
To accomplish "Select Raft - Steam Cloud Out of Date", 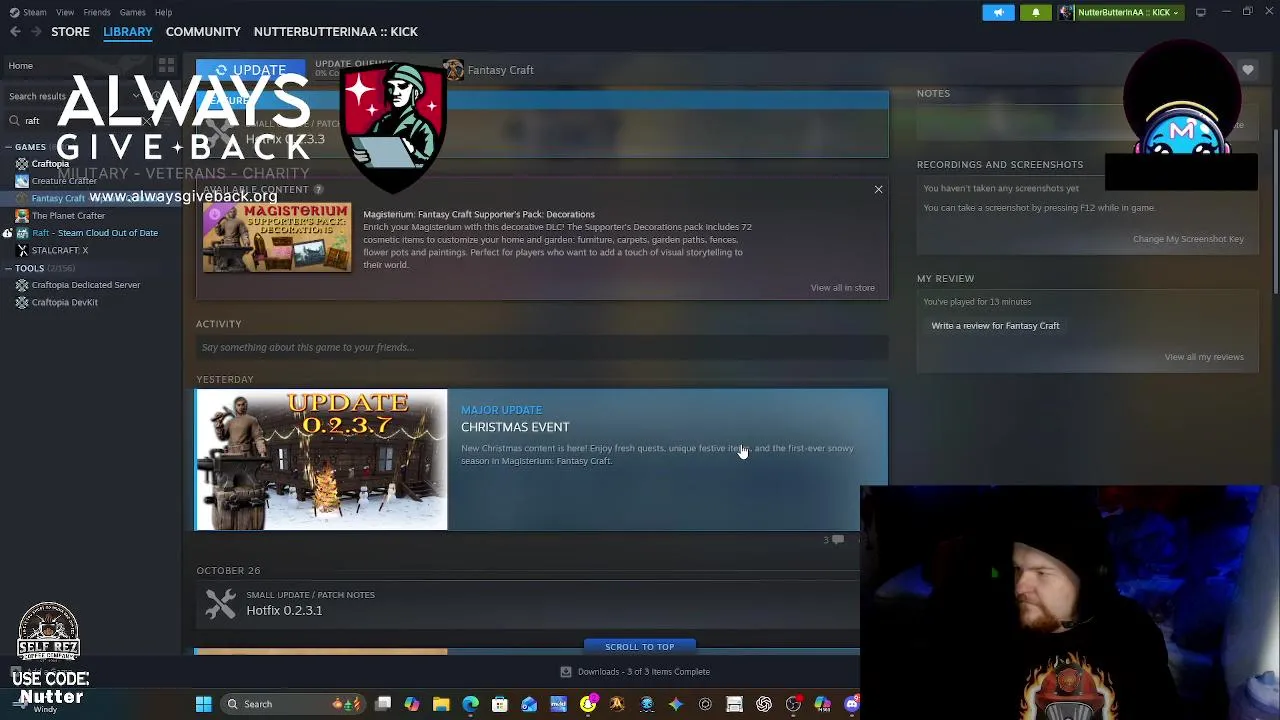I will (95, 233).
